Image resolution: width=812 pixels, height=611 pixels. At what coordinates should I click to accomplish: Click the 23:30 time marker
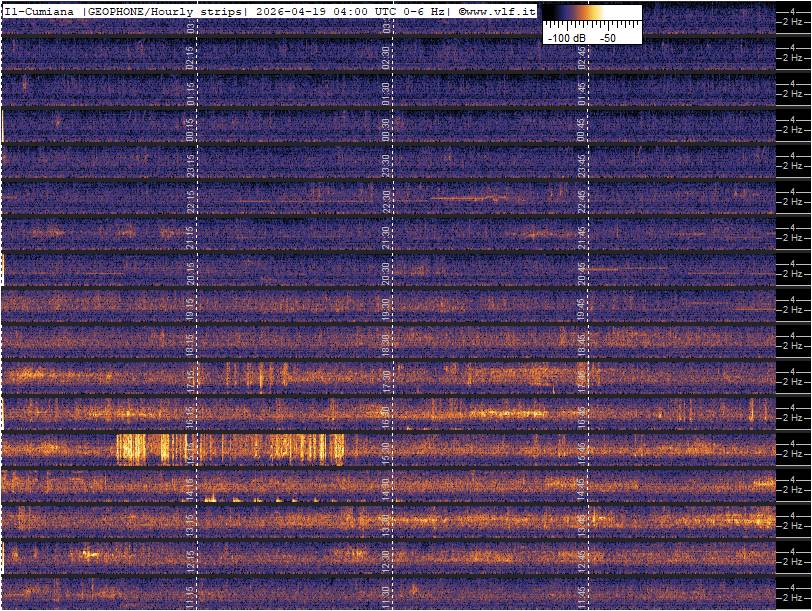pyautogui.click(x=386, y=166)
